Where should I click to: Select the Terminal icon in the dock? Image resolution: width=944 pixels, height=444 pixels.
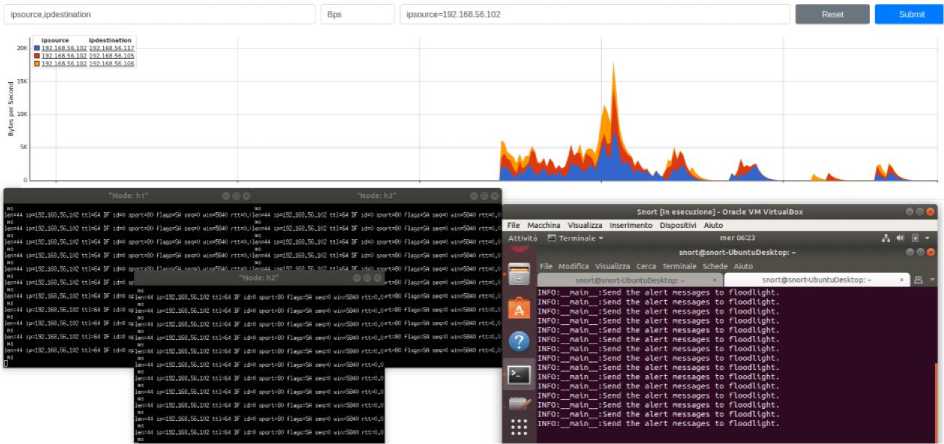pyautogui.click(x=519, y=374)
